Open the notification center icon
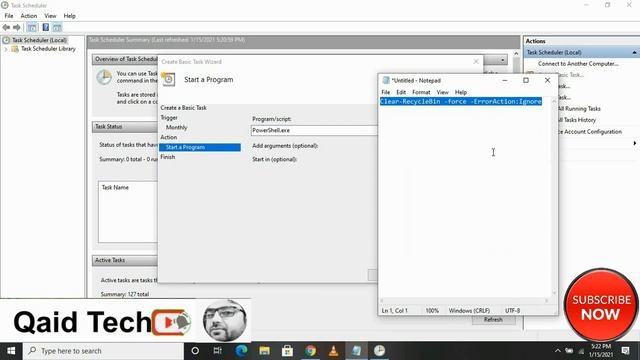The image size is (640, 360). pos(625,351)
